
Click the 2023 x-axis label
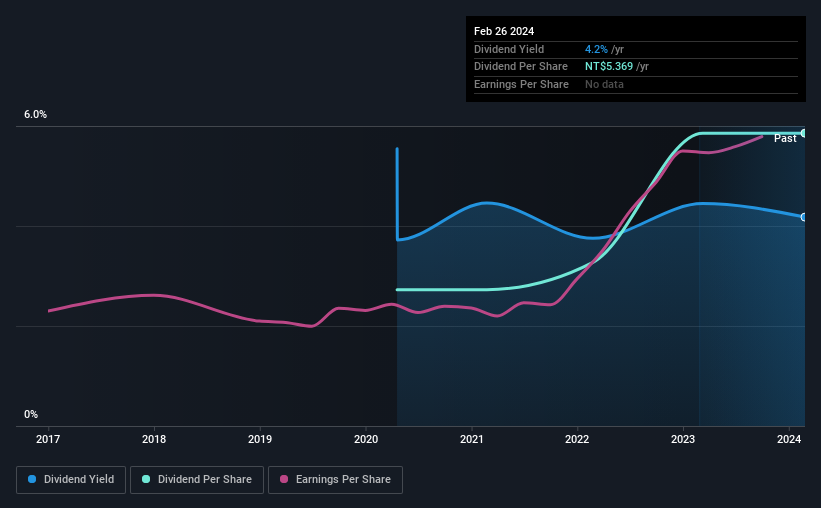(x=683, y=439)
